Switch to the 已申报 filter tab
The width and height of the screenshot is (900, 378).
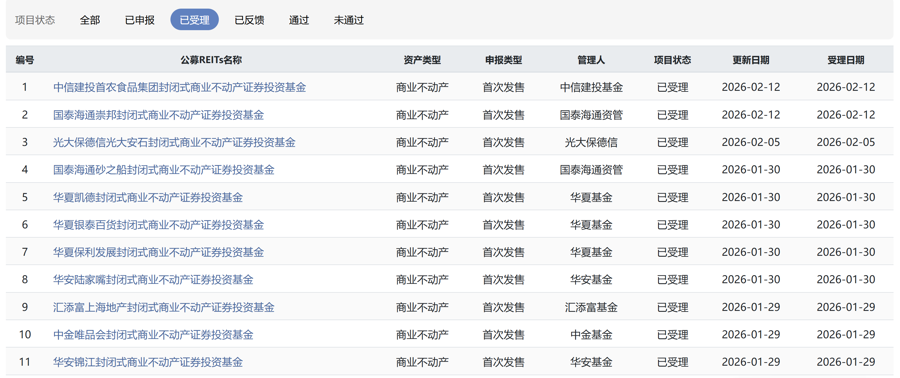(139, 20)
